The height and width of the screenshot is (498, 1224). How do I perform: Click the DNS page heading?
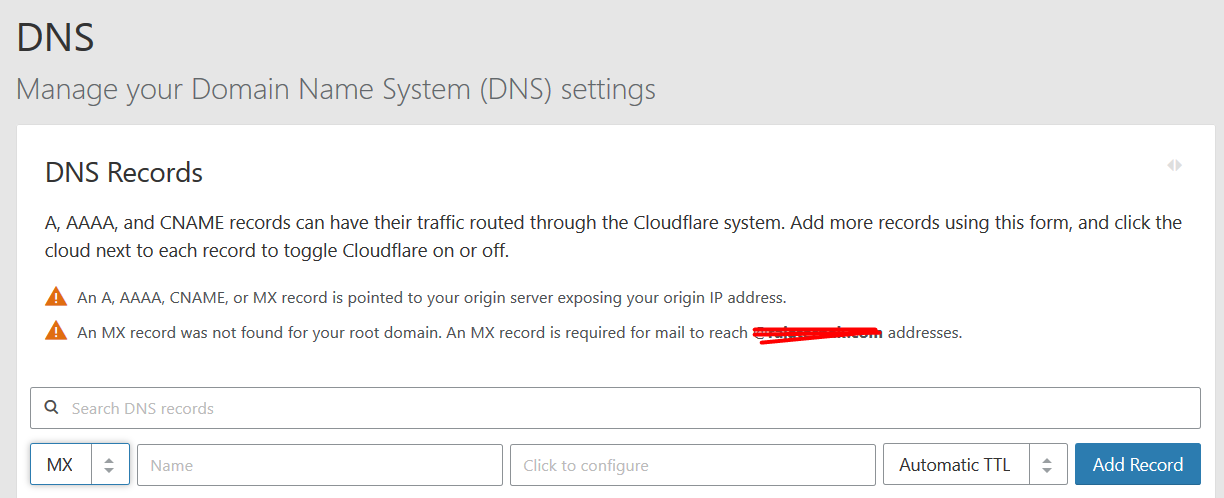click(55, 38)
